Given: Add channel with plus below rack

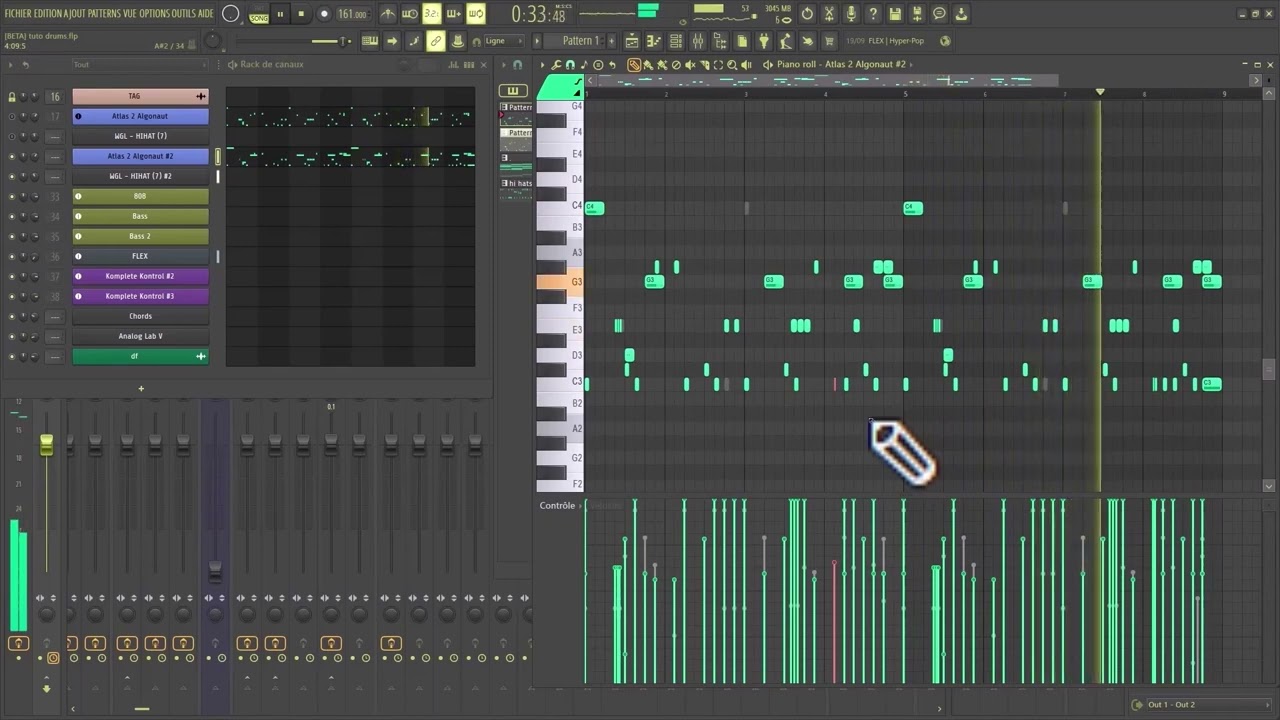Looking at the screenshot, I should [x=141, y=388].
